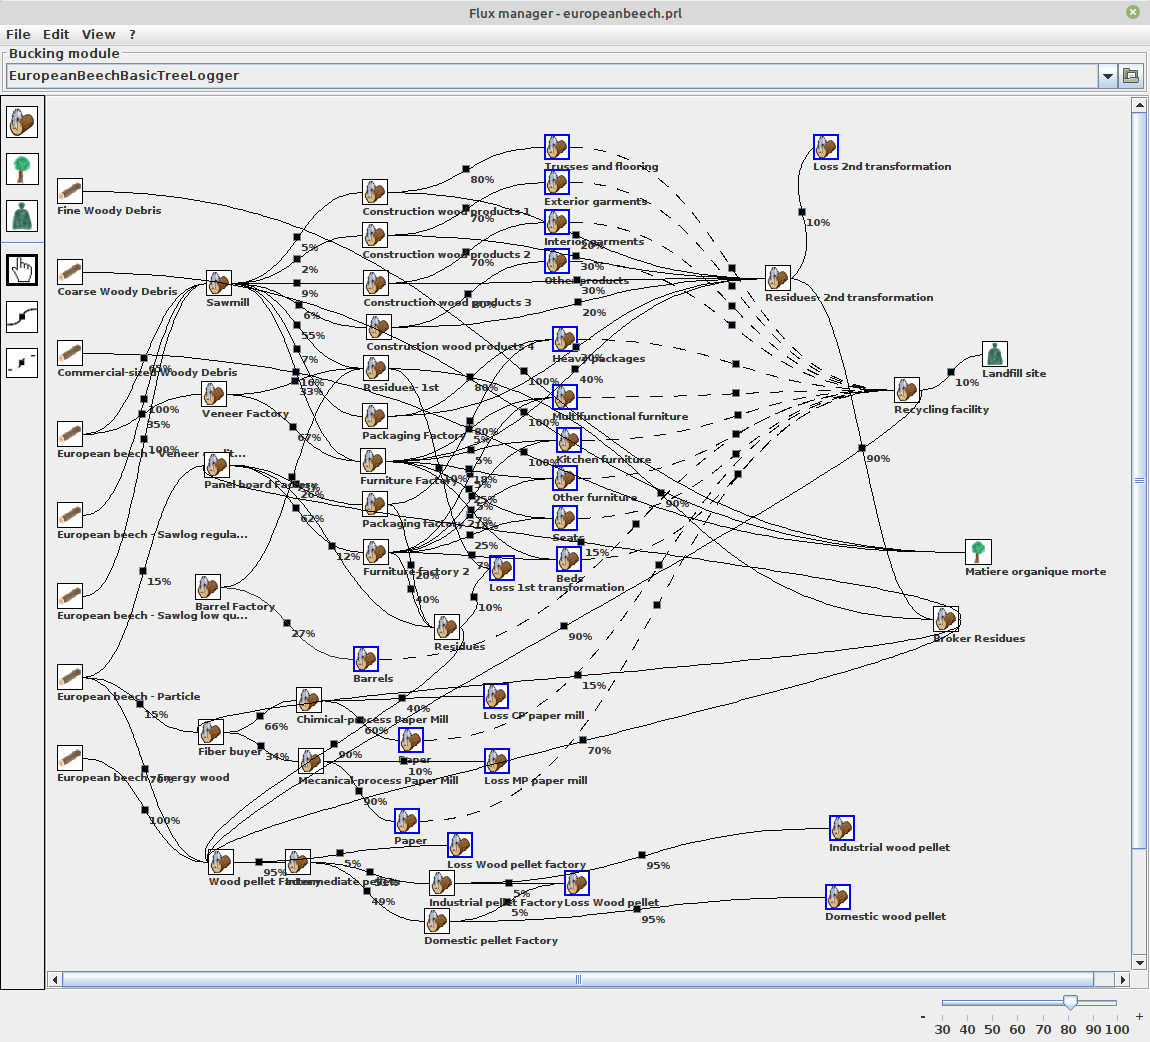Click the zoom slider handle

pyautogui.click(x=1070, y=1002)
